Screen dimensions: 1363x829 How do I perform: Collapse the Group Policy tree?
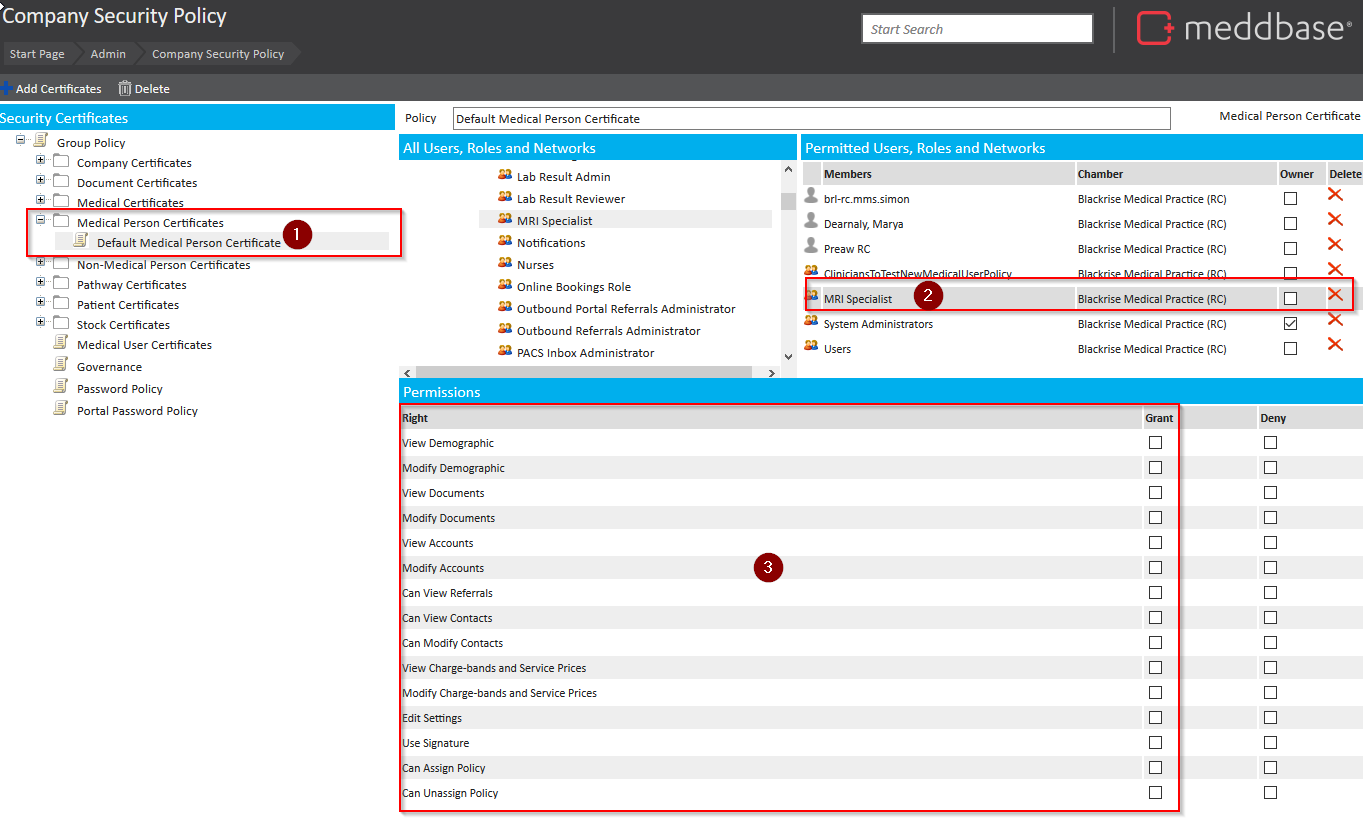22,142
